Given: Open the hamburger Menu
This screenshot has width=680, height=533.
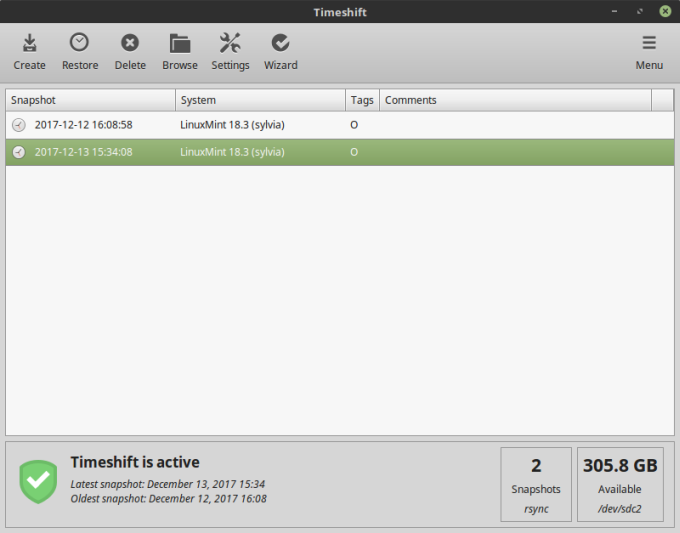Looking at the screenshot, I should point(649,52).
